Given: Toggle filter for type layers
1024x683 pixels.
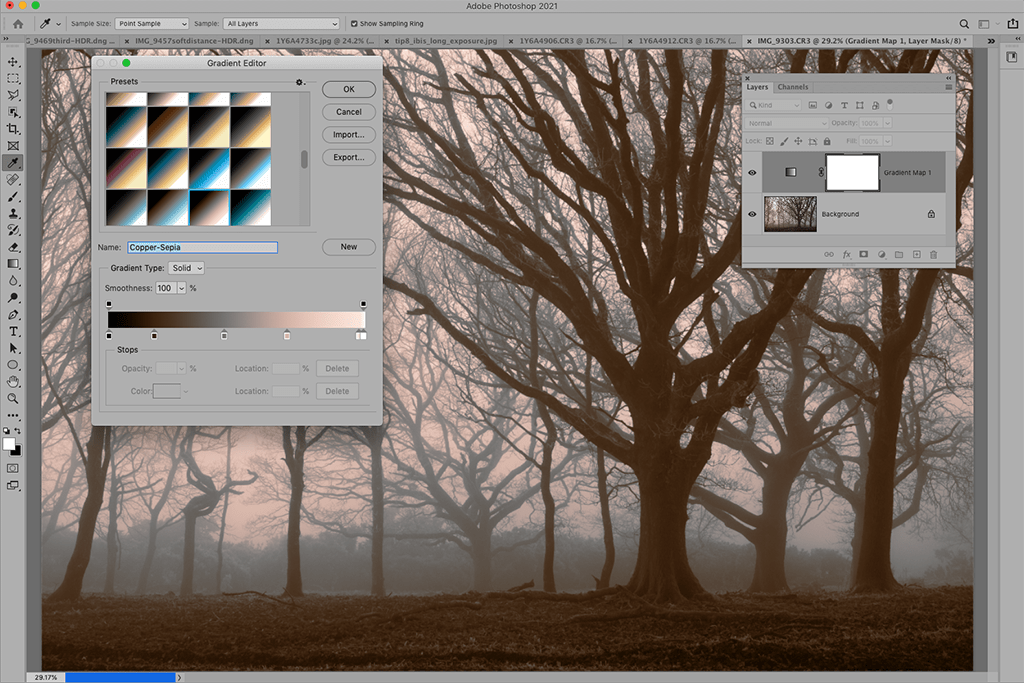Looking at the screenshot, I should coord(844,105).
